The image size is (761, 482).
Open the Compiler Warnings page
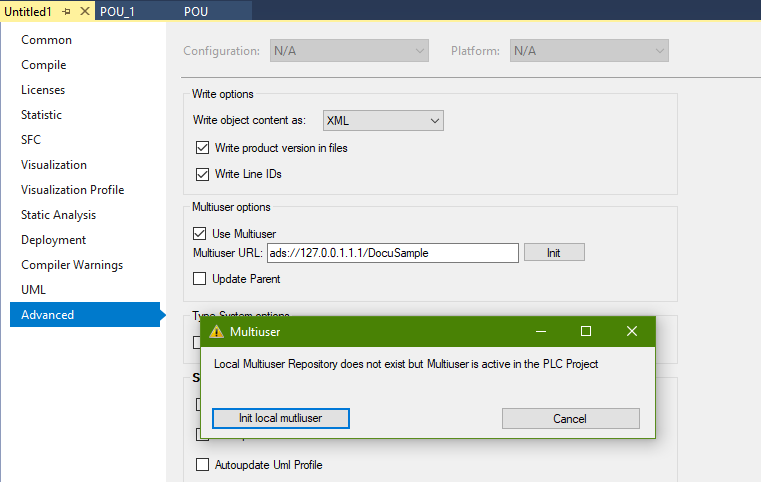(72, 265)
